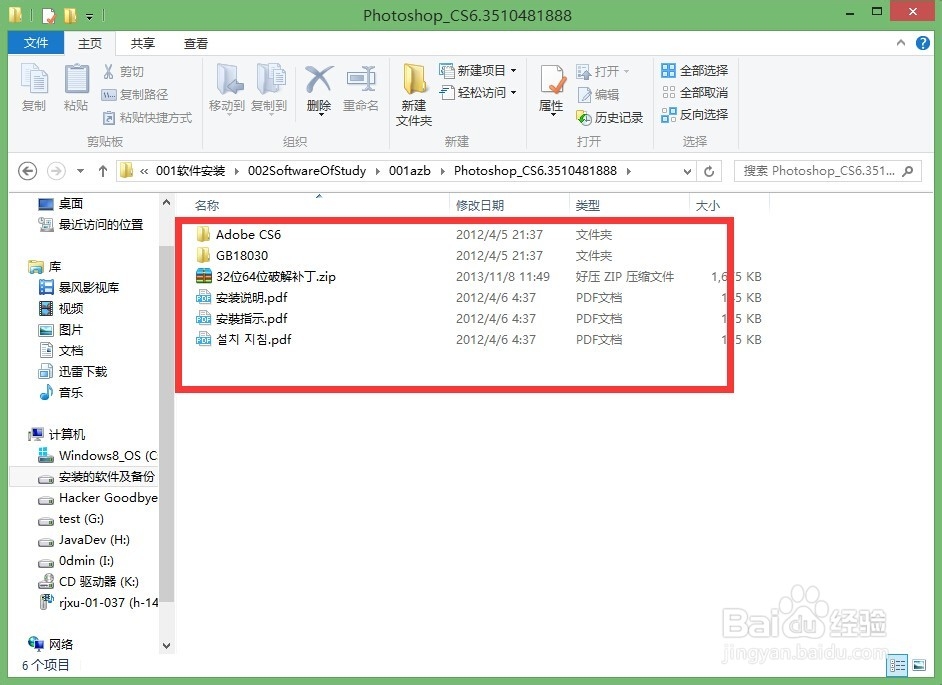Screen dimensions: 942x685
Task: Open the Documents (文档) library
Action: [x=61, y=350]
